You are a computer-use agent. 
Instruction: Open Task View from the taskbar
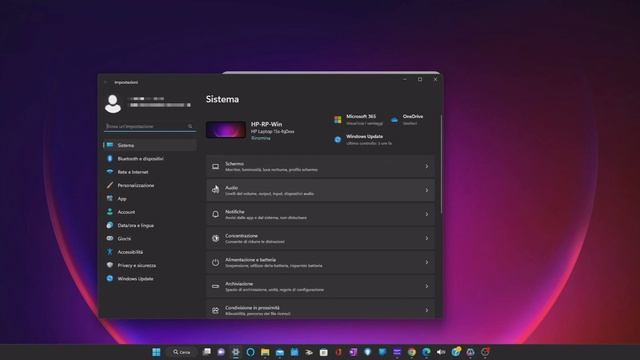click(x=207, y=352)
